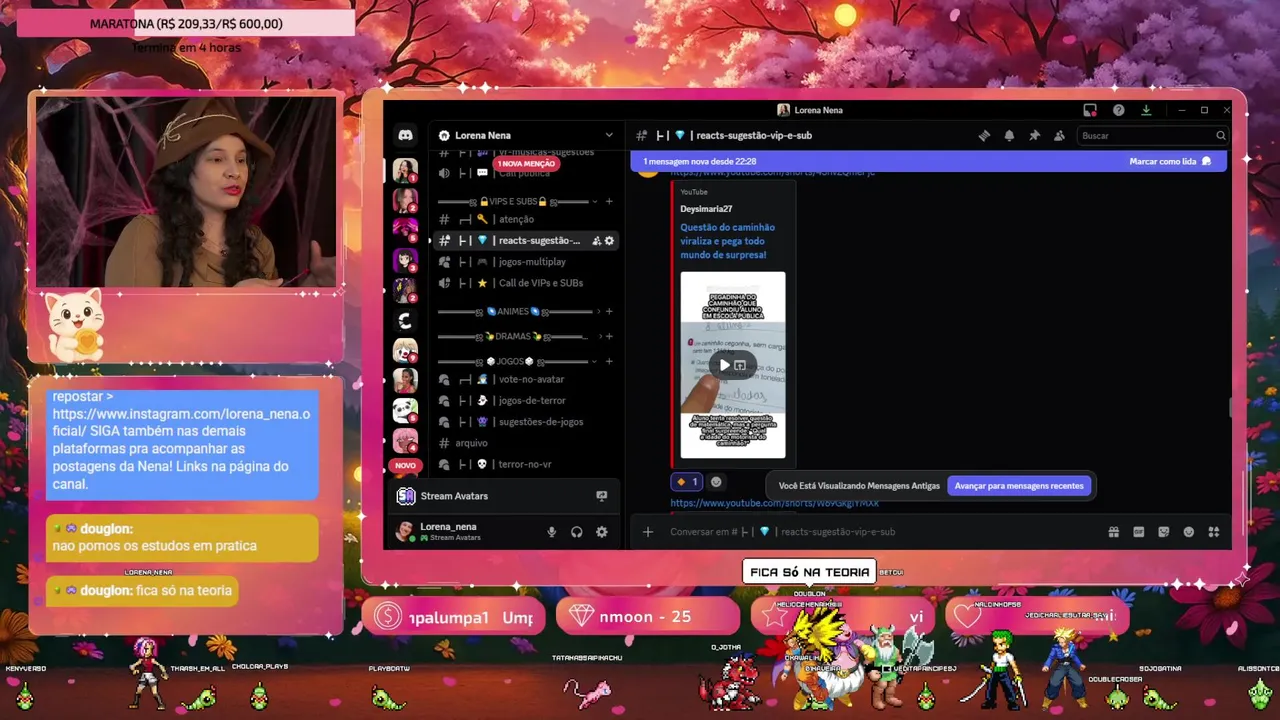The height and width of the screenshot is (720, 1280).
Task: Open user settings gear icon
Action: coord(601,532)
